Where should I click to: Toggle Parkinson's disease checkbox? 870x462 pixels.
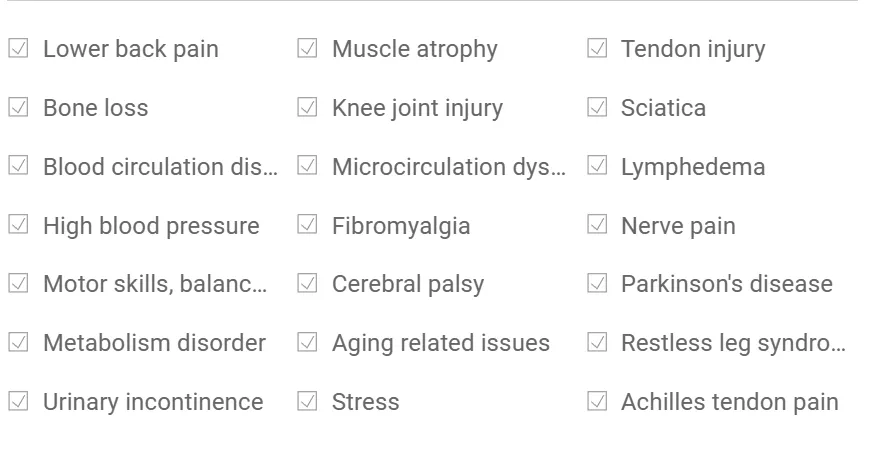(597, 283)
